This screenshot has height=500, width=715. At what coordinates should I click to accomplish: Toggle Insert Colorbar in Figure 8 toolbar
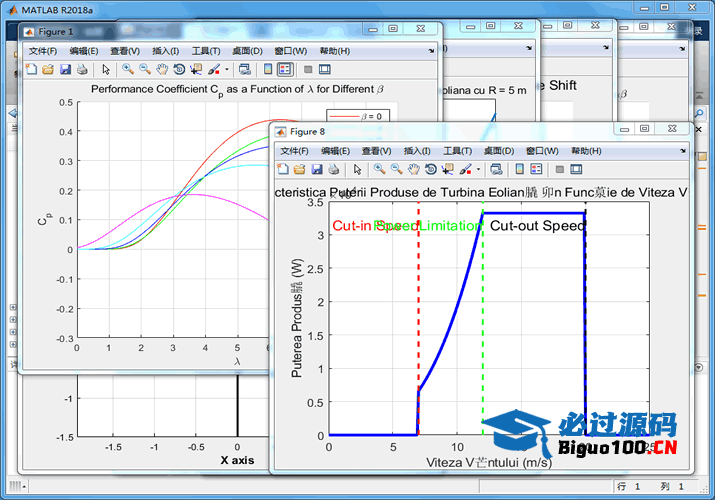coord(519,170)
